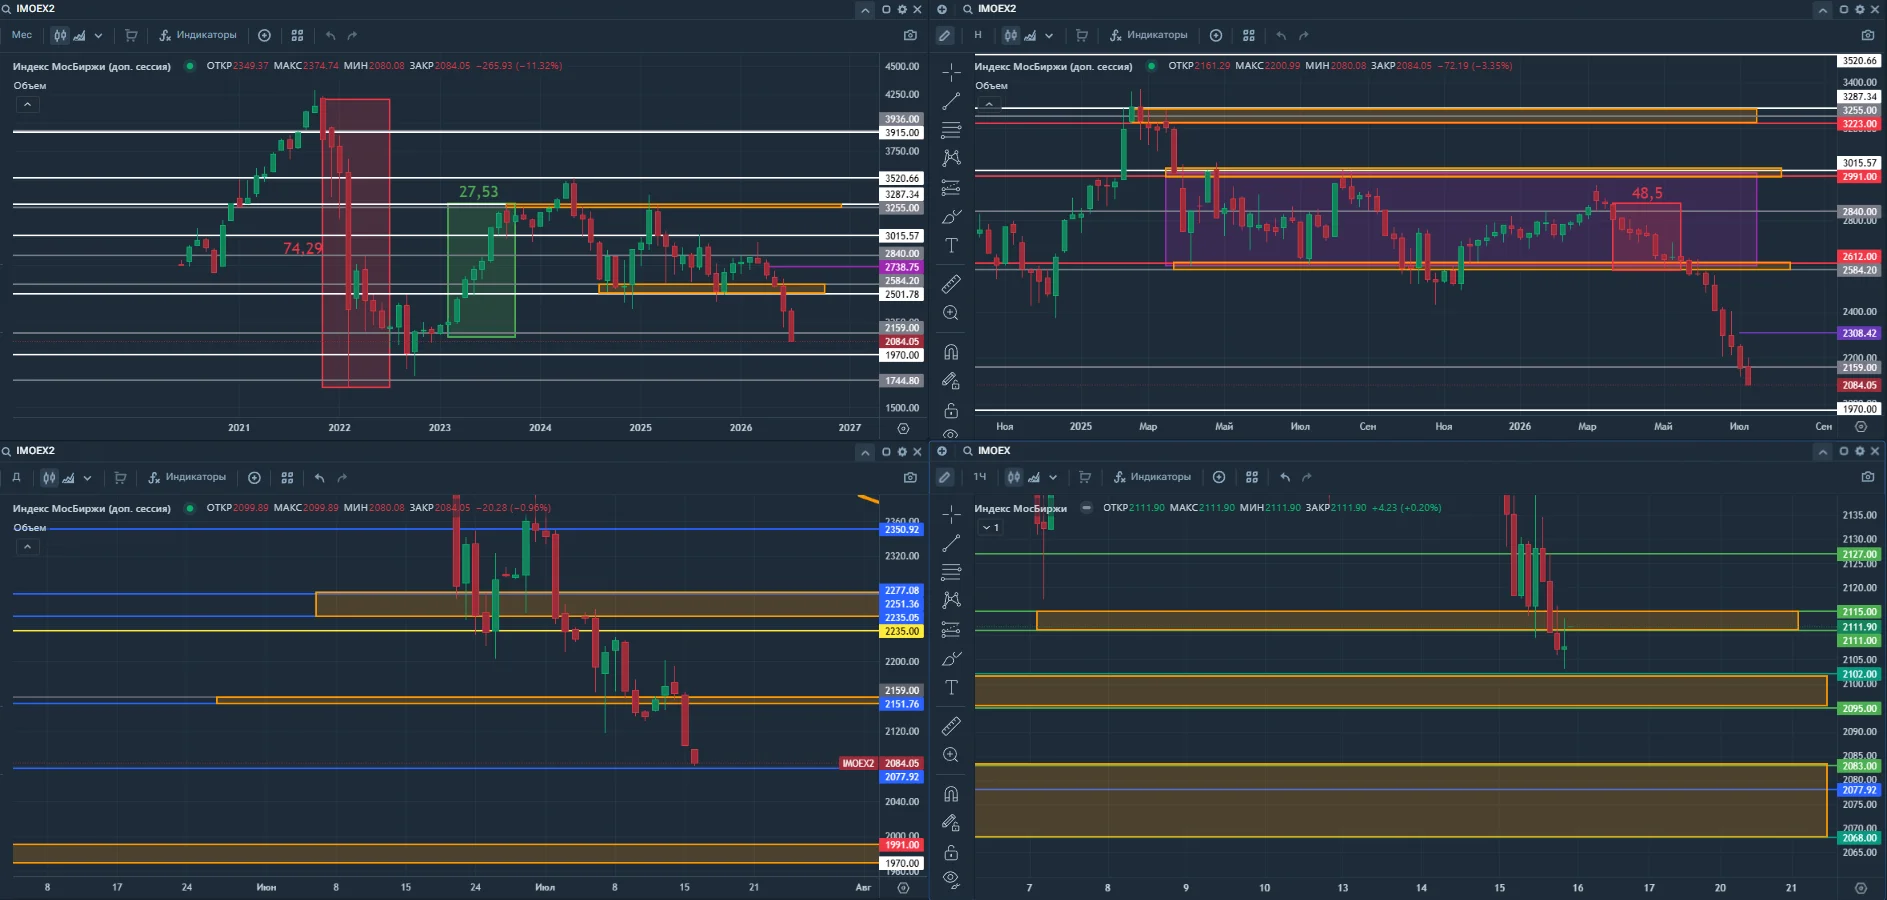Viewport: 1887px width, 900px height.
Task: Toggle stay-in-drawing-mode pencil-lock in hourly chart
Action: [951, 823]
